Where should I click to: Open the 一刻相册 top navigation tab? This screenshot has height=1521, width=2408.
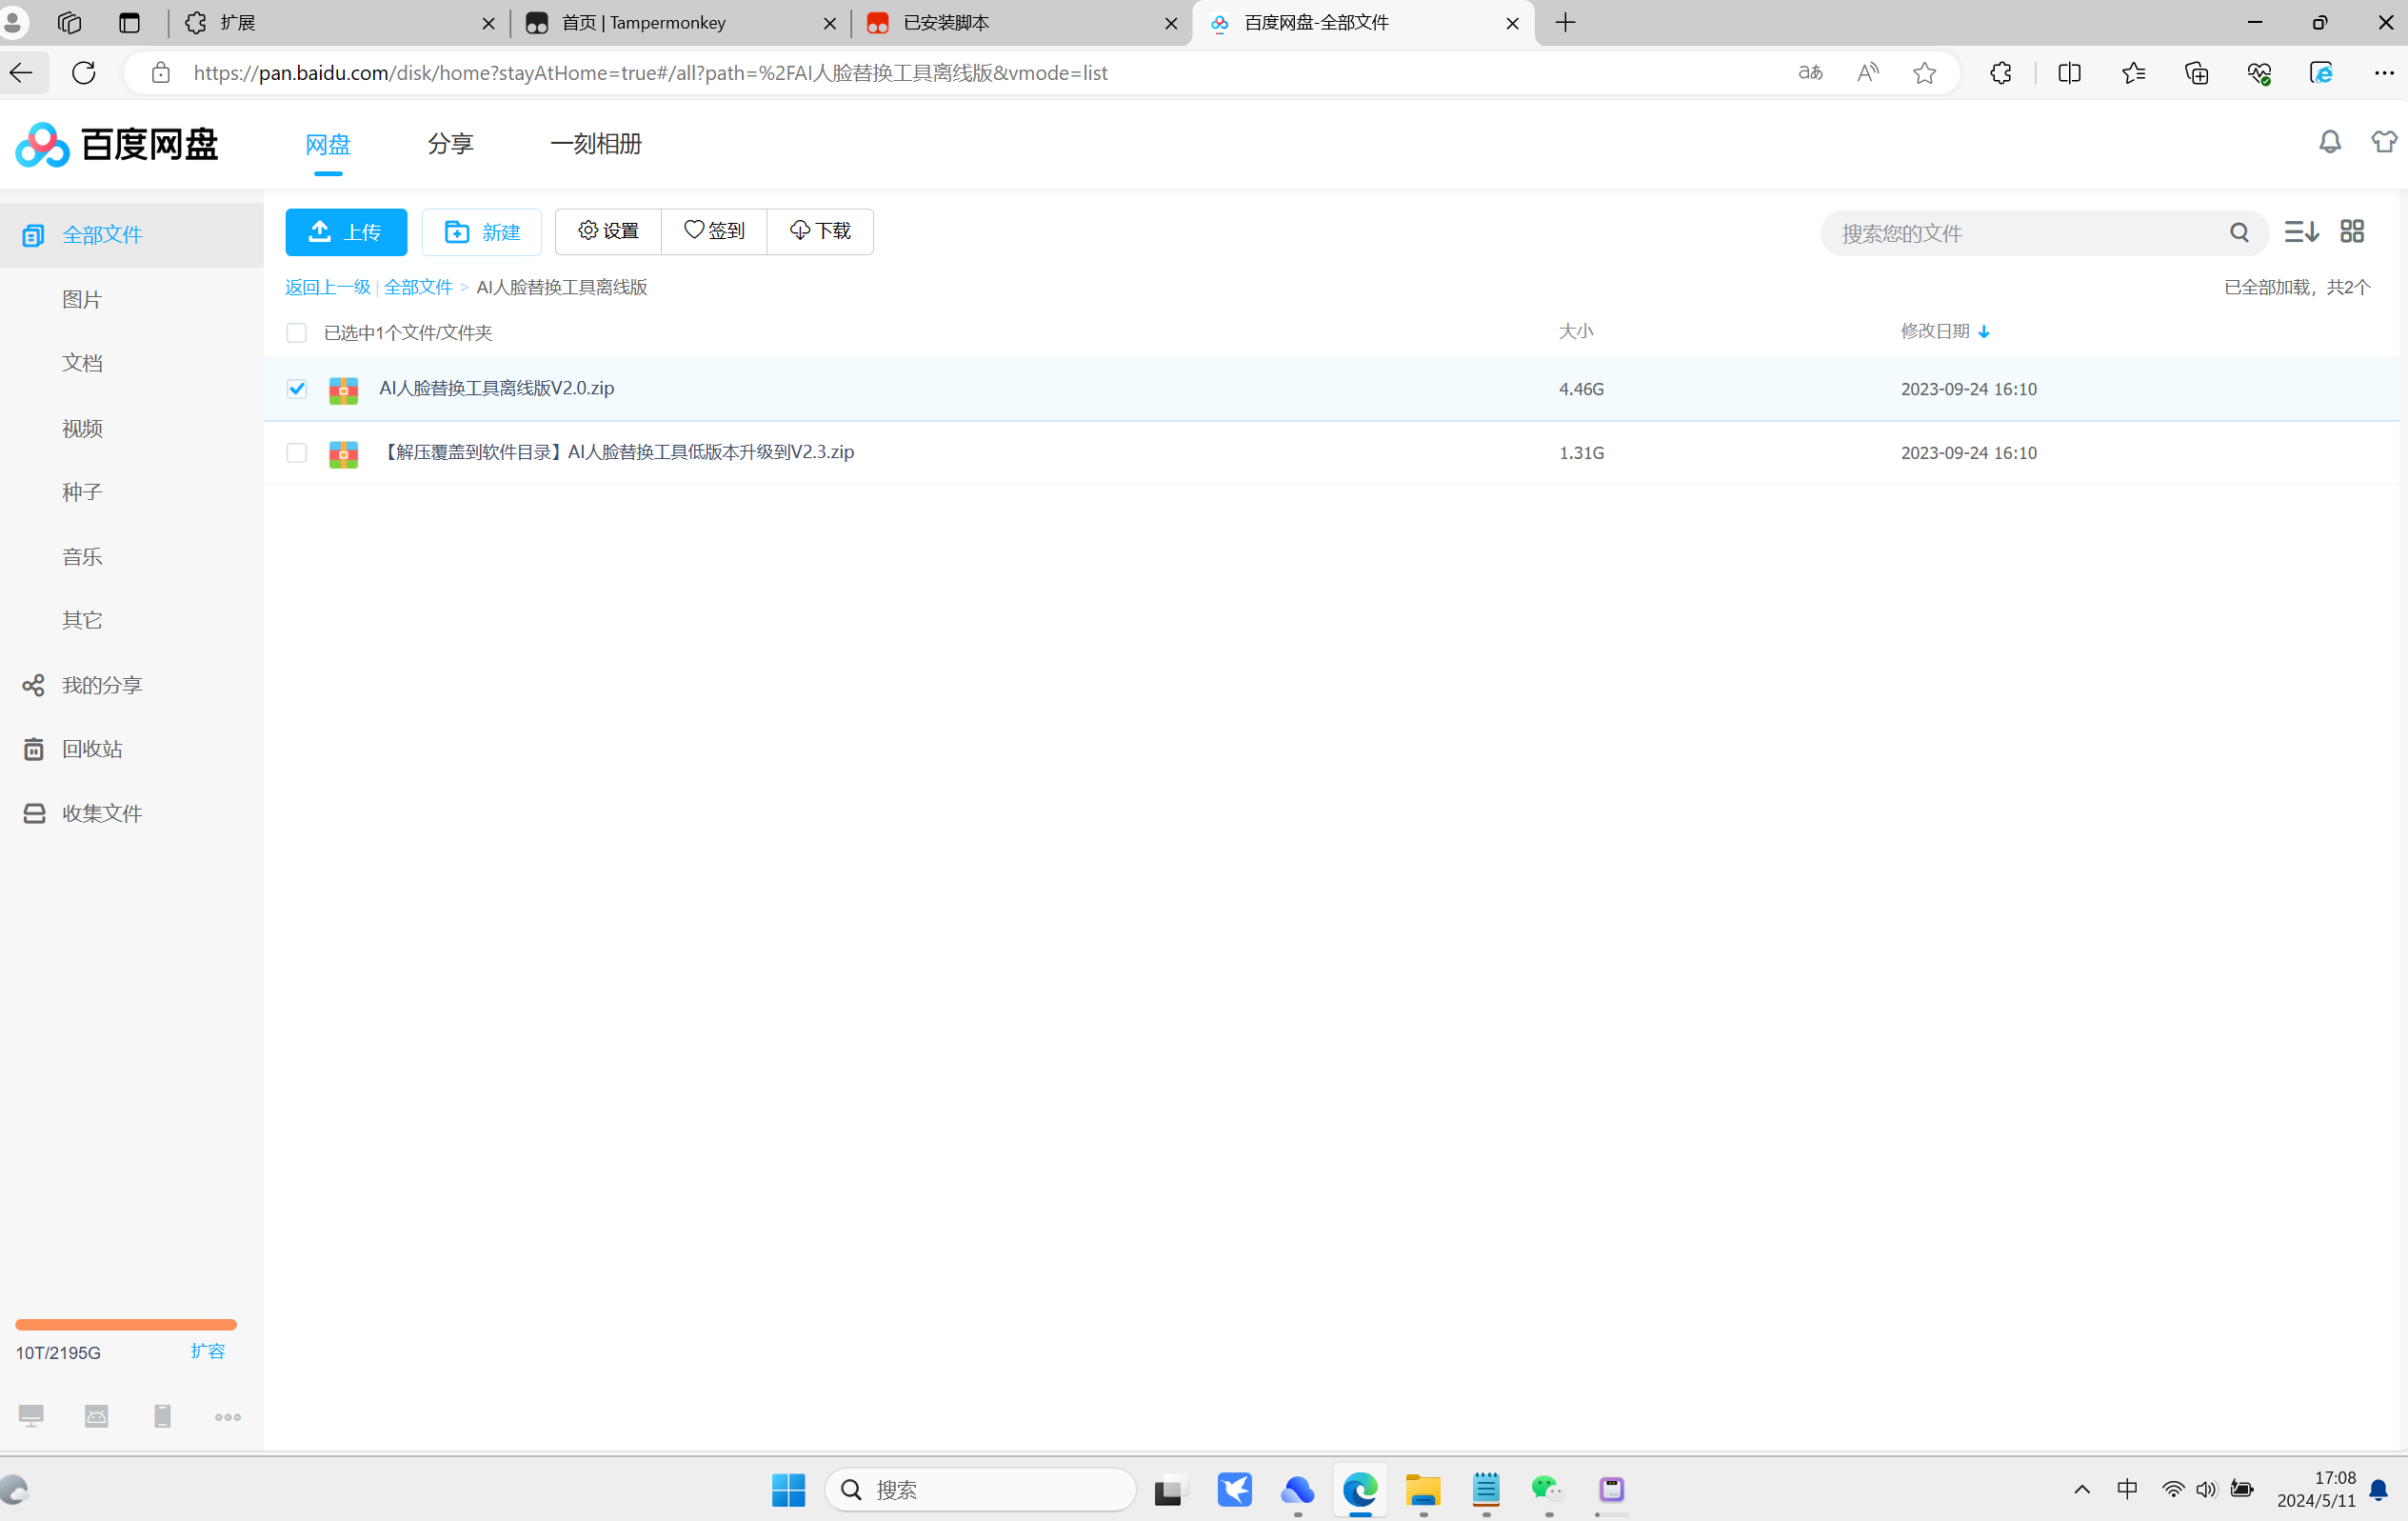click(x=596, y=144)
